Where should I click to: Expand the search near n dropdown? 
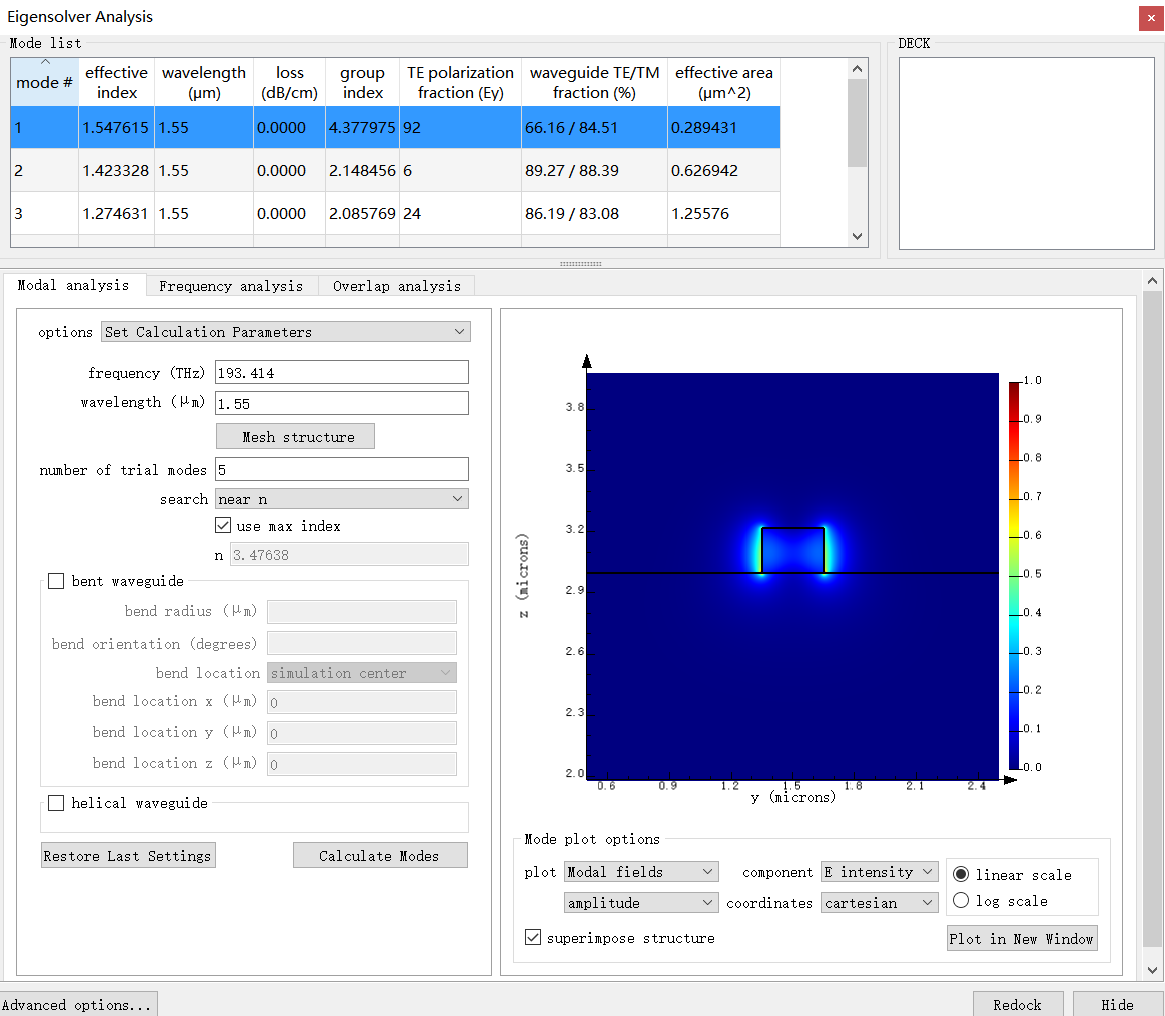[x=341, y=499]
